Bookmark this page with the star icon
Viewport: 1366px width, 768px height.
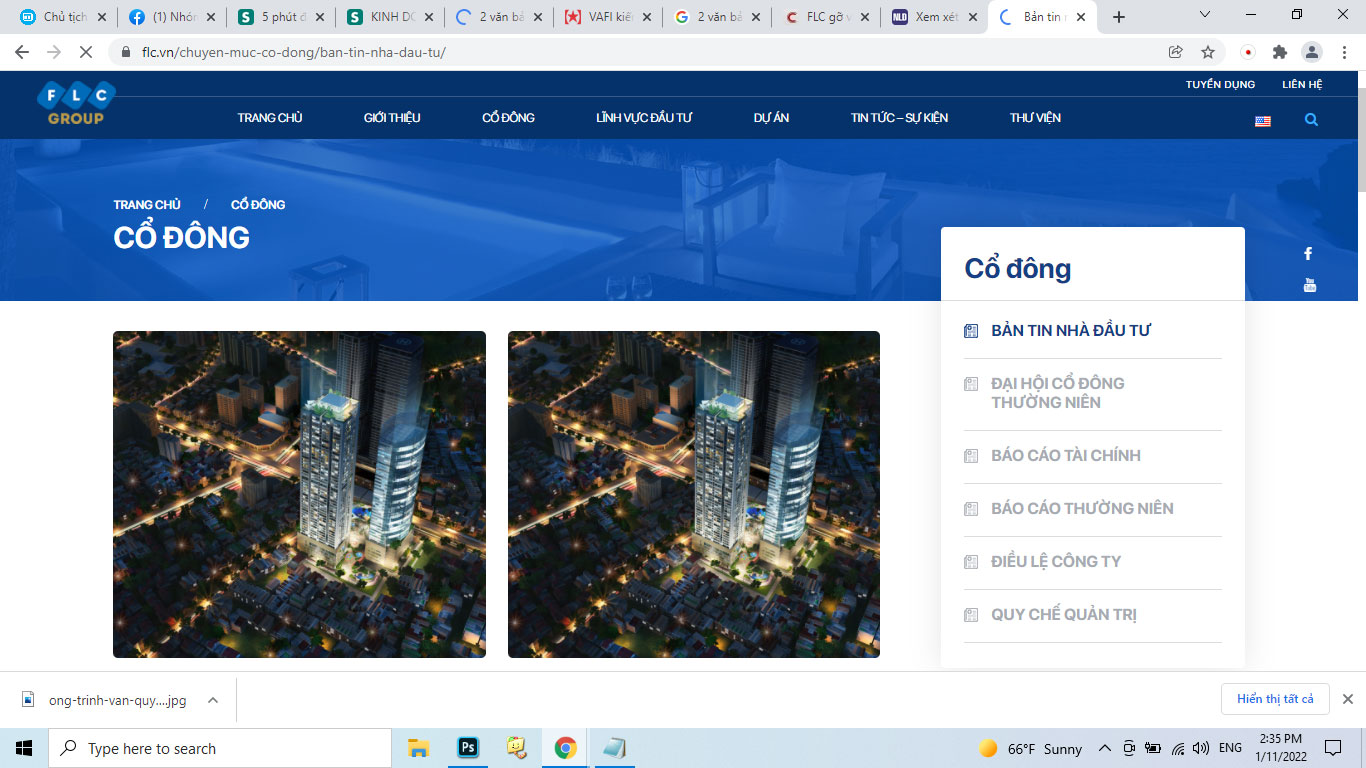click(x=1208, y=52)
